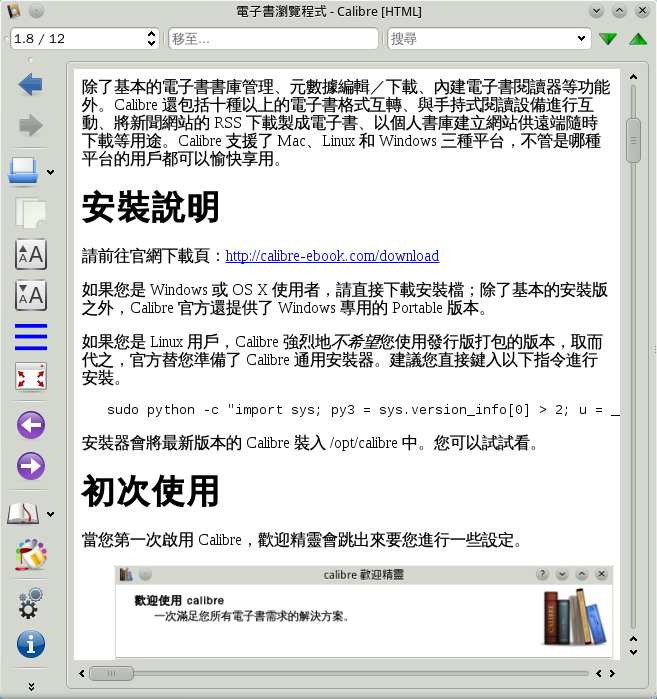Click the vertical scrollbar handle
657x699 pixels.
633,140
